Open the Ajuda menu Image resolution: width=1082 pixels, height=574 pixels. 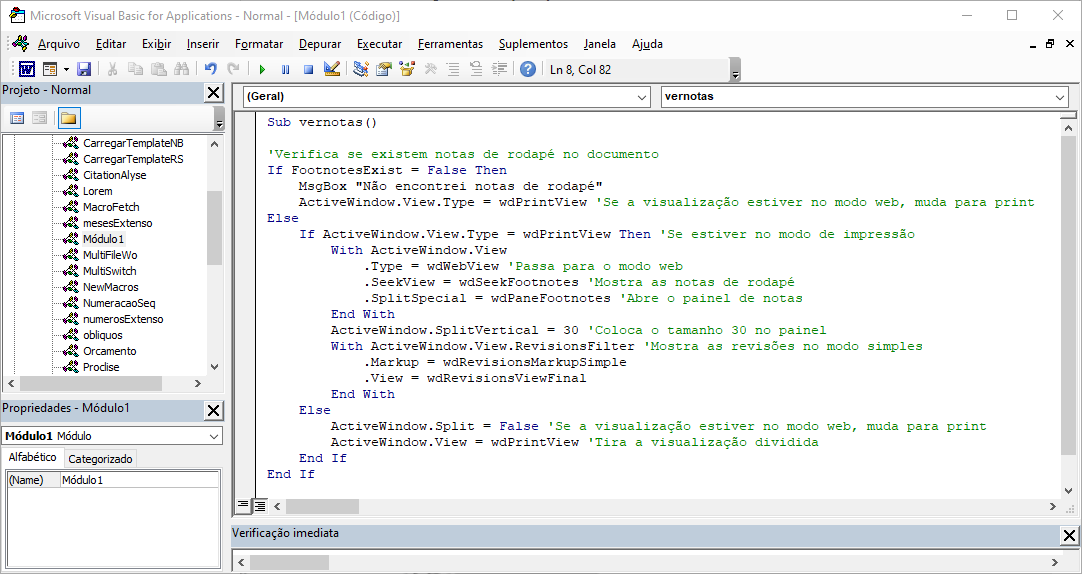pos(647,44)
